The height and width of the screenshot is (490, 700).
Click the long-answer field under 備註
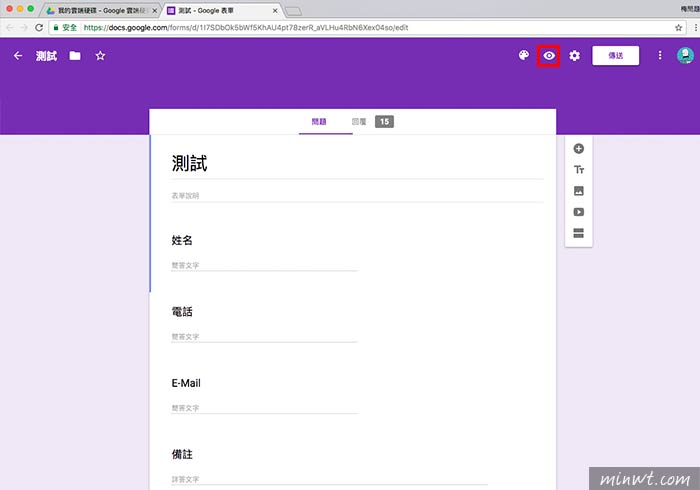pyautogui.click(x=329, y=480)
